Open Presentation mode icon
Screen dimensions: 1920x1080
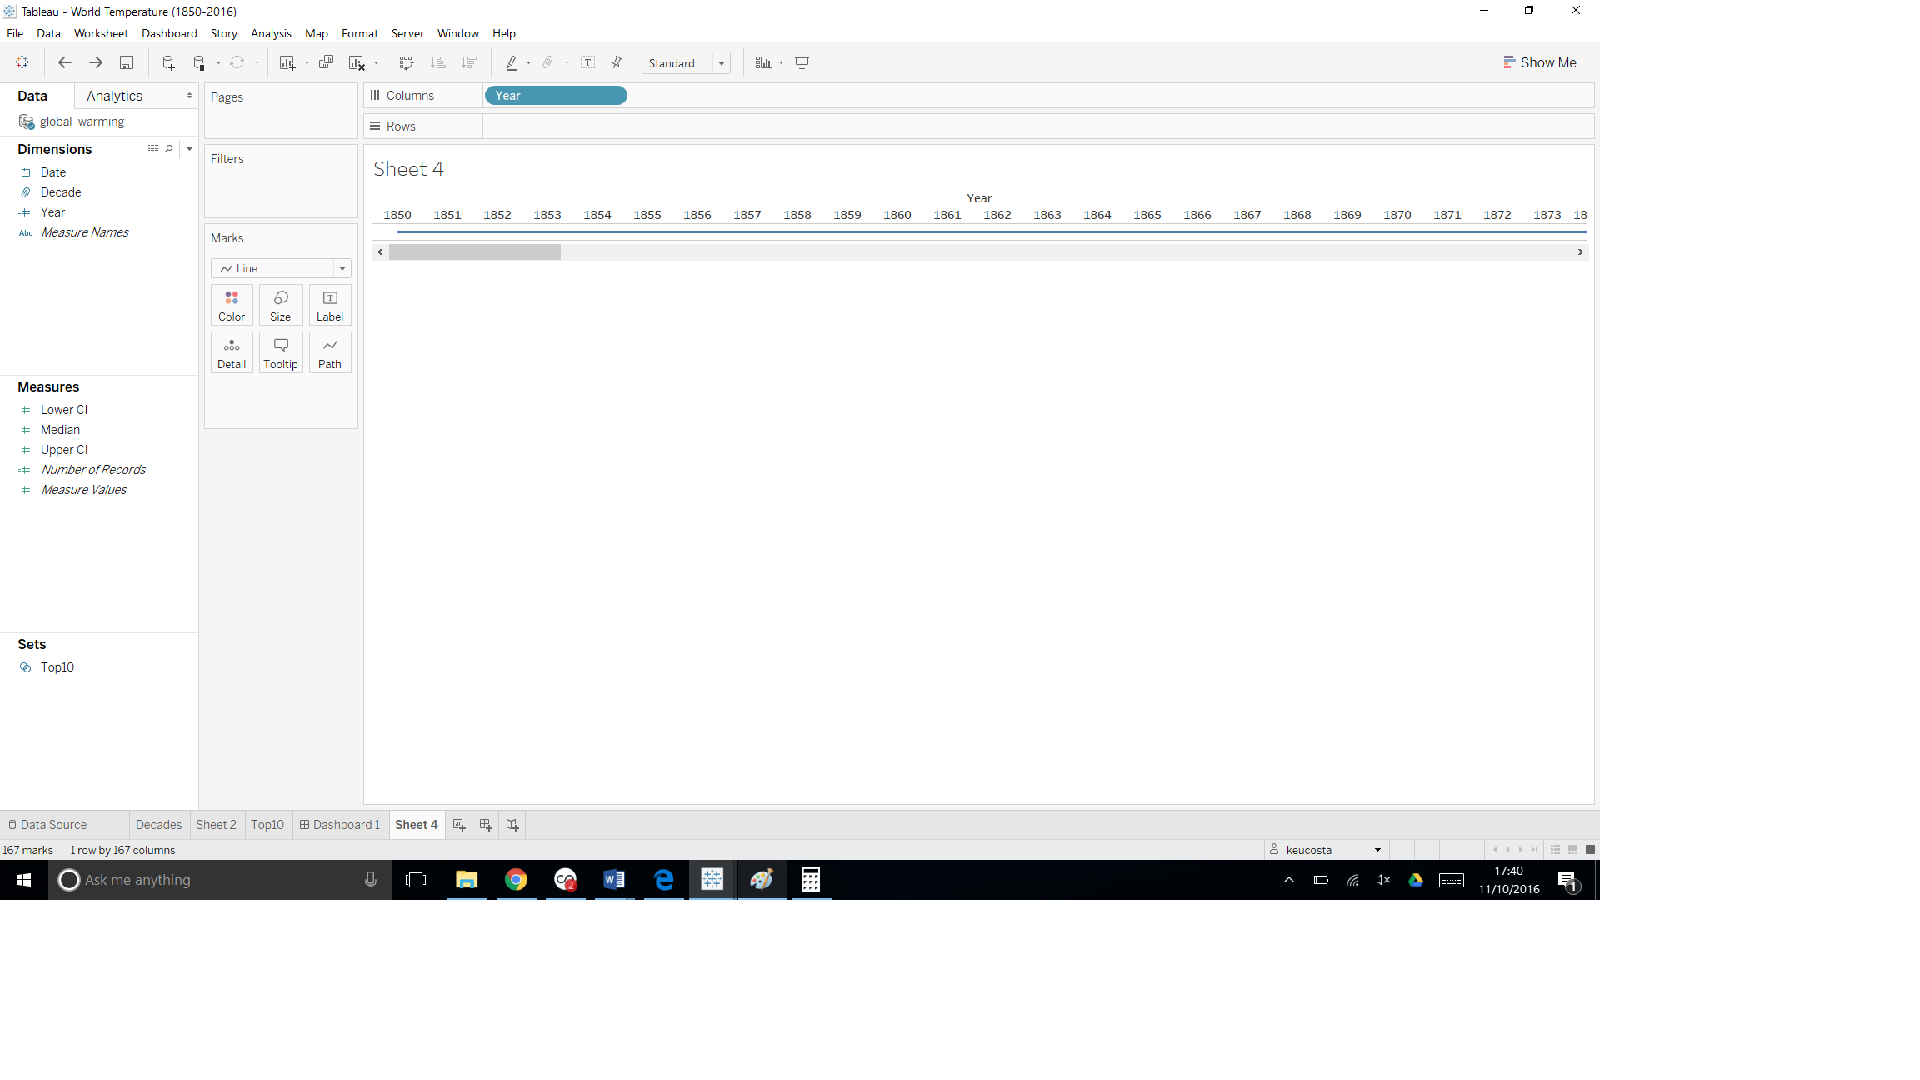(x=802, y=63)
